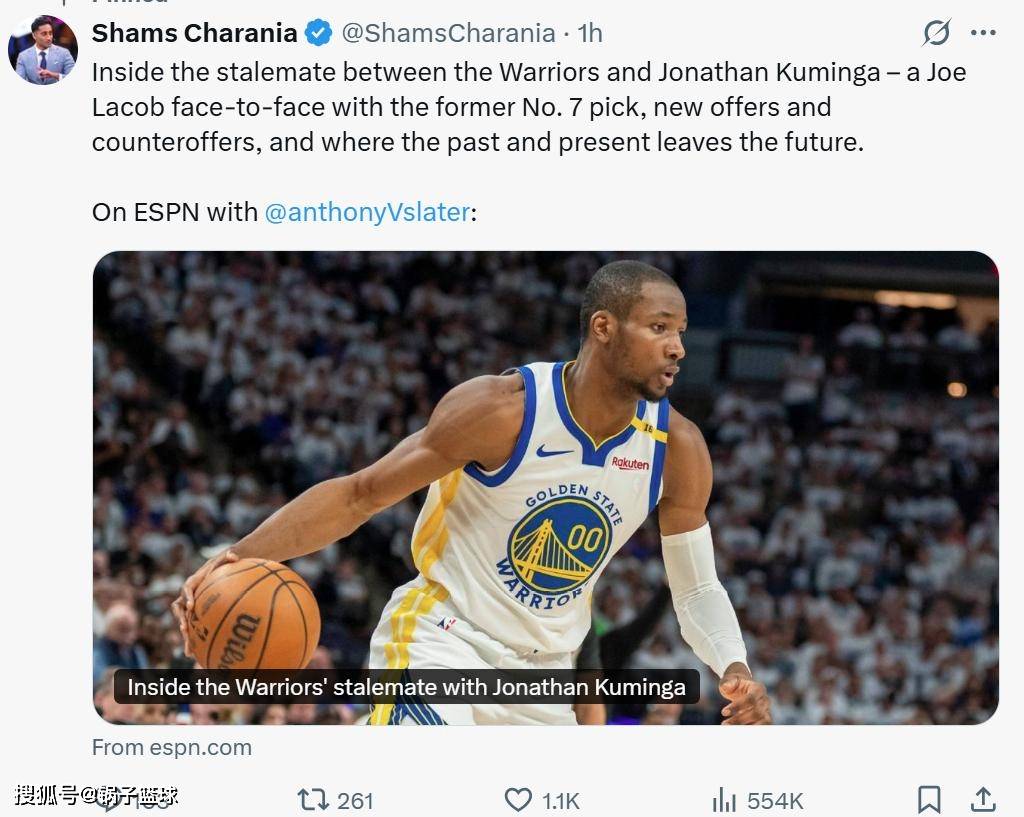Screen dimensions: 1024x817
Task: Open the "From espn.com" source link
Action: 172,747
